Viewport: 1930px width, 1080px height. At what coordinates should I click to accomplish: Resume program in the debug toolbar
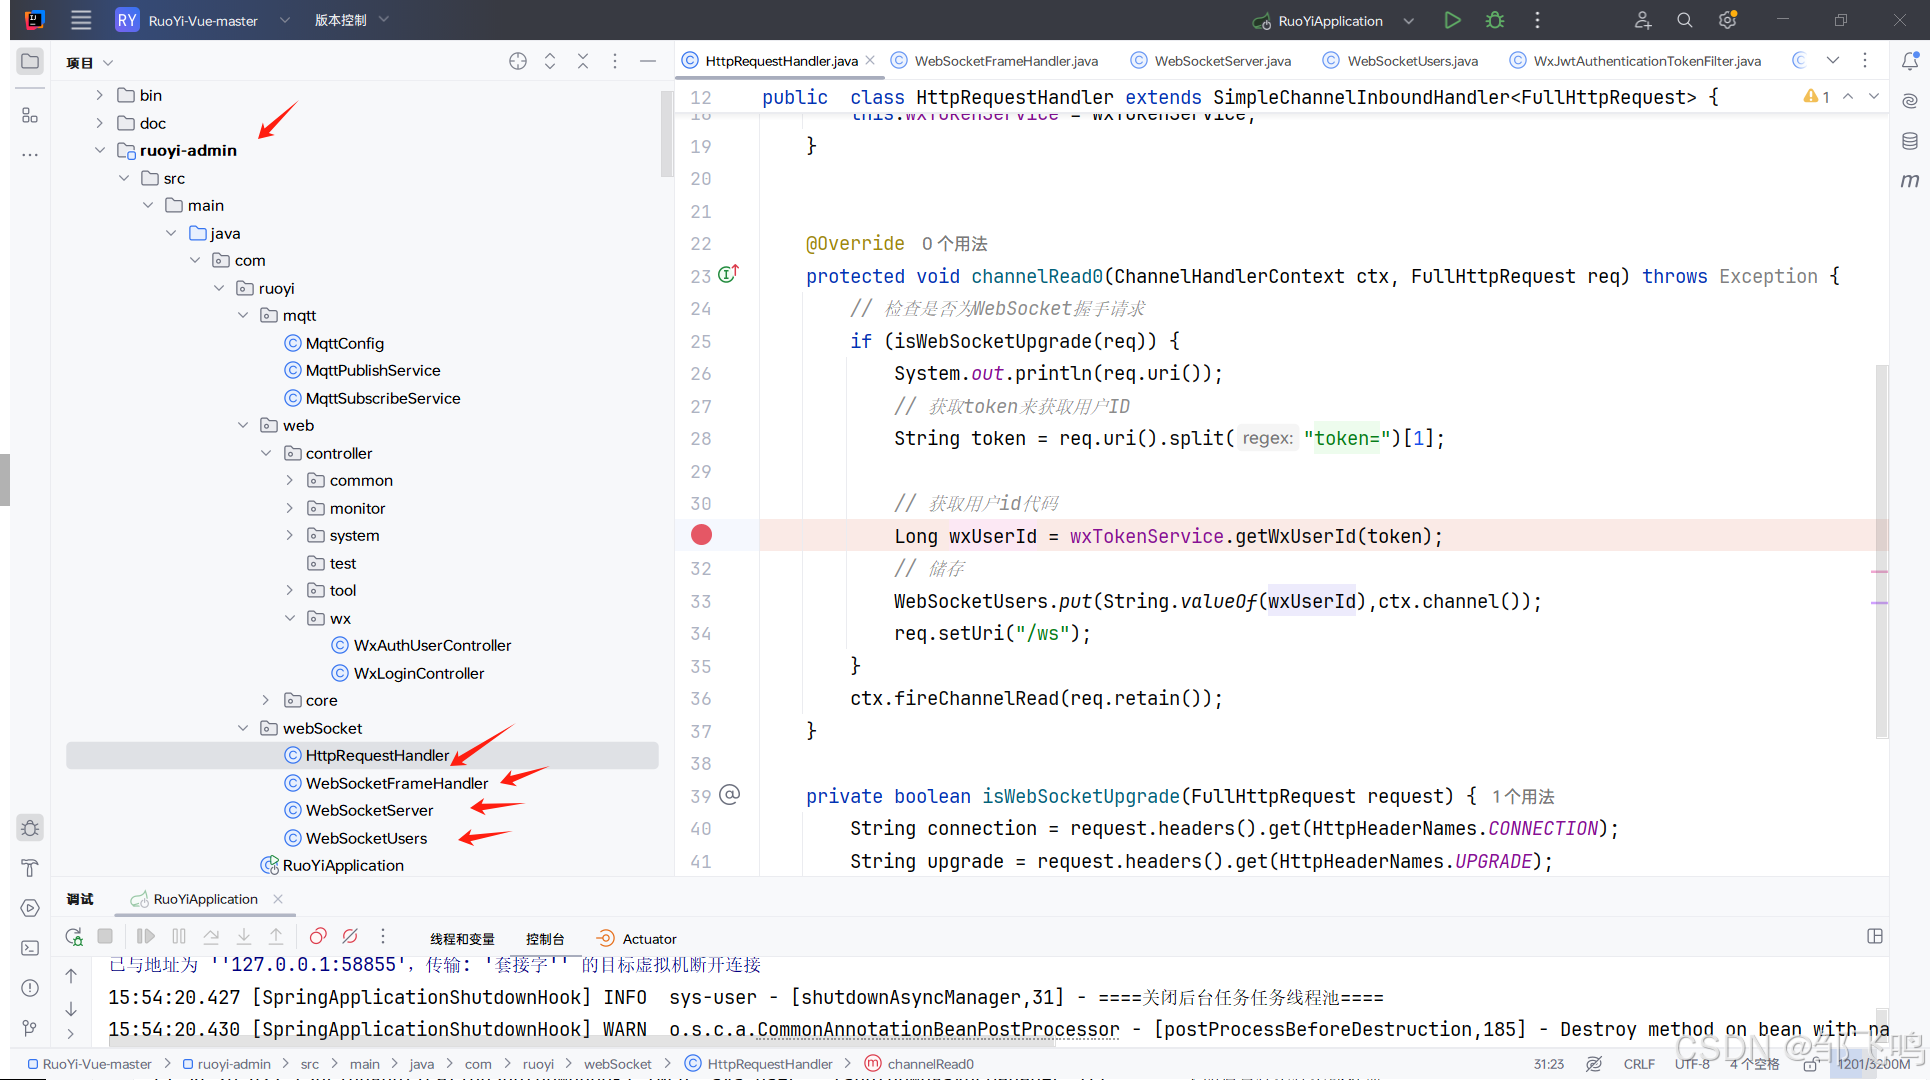point(145,937)
